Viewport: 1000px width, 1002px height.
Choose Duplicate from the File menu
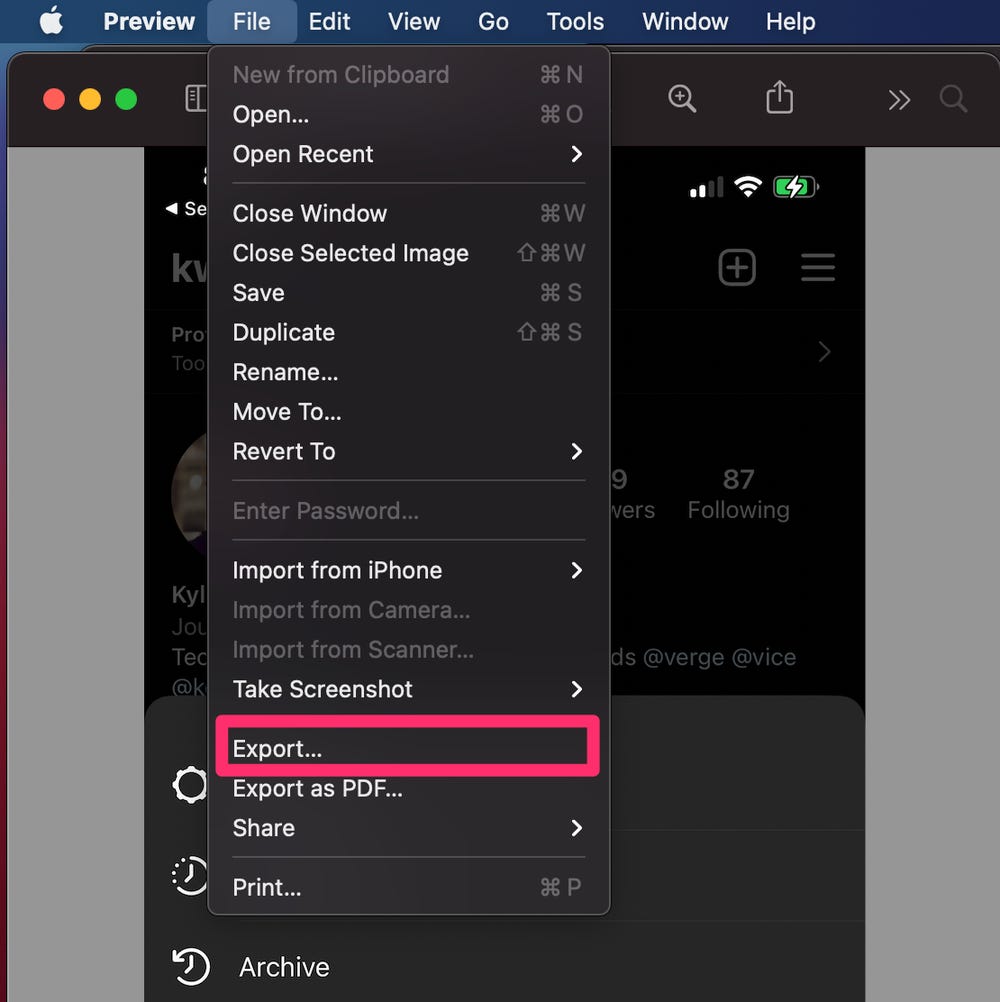(x=408, y=332)
